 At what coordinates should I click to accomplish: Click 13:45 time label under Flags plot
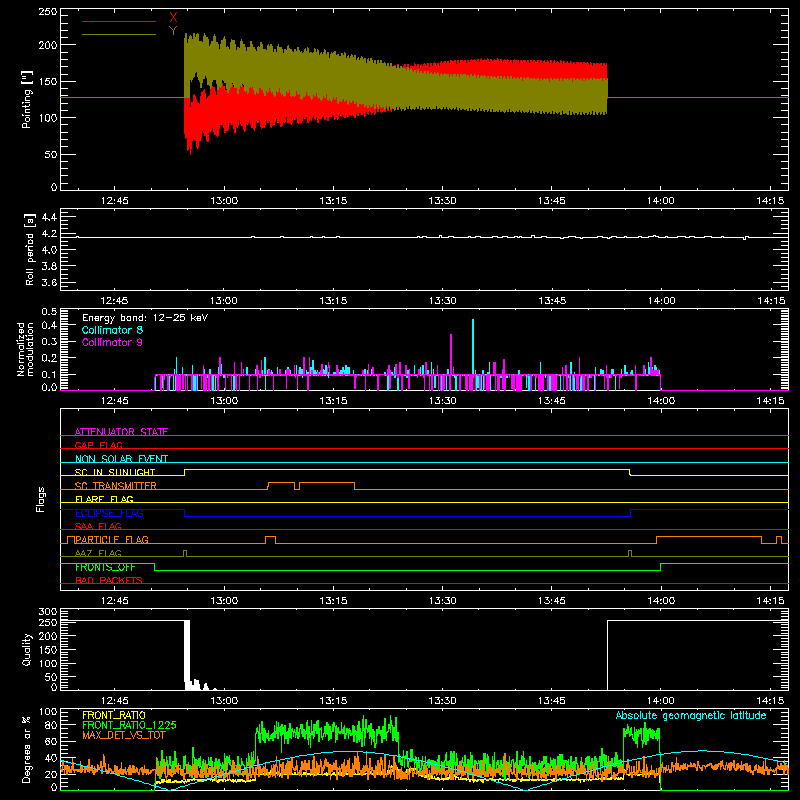(552, 601)
